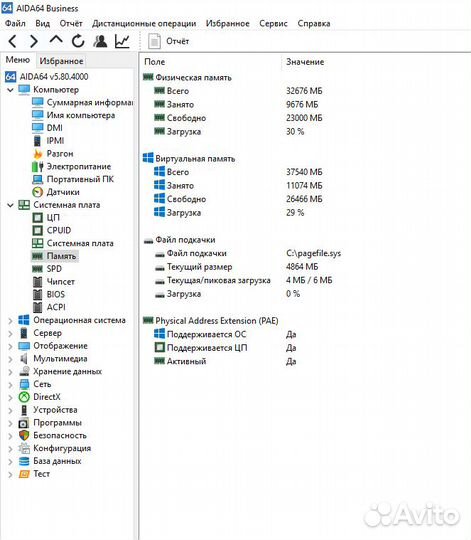Expand the Безопасность node
This screenshot has height=540, width=471.
tap(10, 436)
